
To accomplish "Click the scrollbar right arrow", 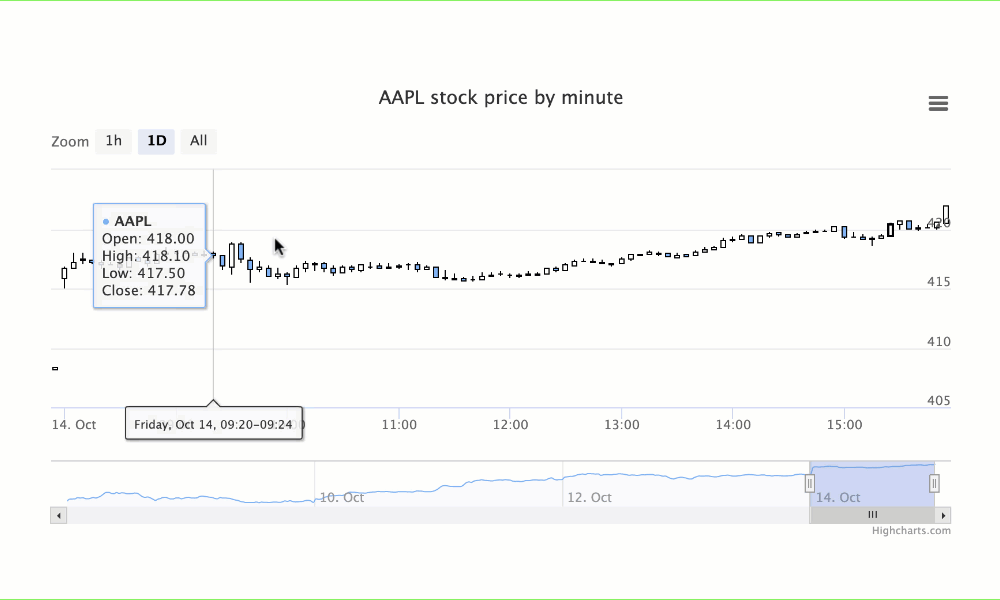I will [943, 515].
